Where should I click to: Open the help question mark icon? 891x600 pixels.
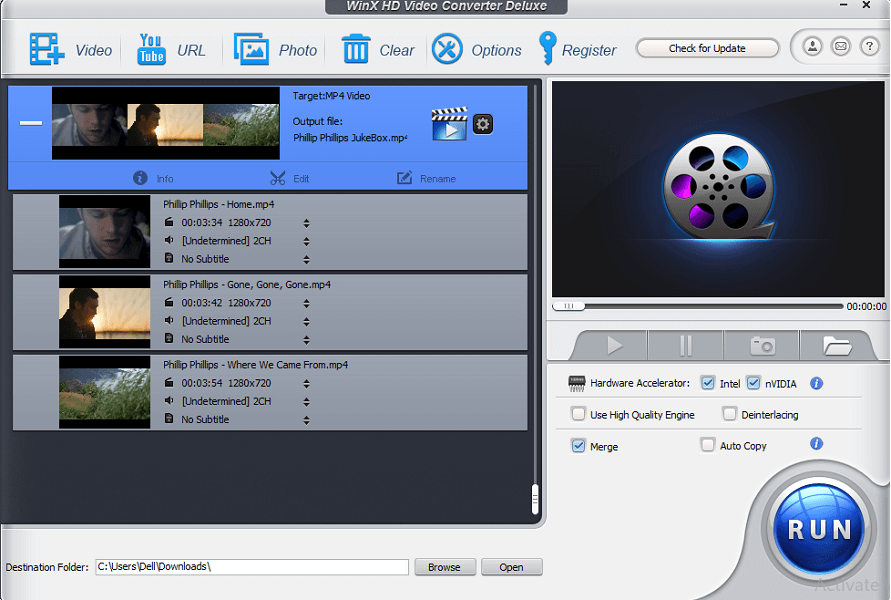click(x=869, y=46)
